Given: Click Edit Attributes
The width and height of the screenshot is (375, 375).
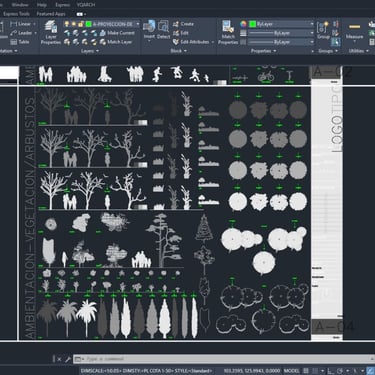Looking at the screenshot, I should [191, 42].
